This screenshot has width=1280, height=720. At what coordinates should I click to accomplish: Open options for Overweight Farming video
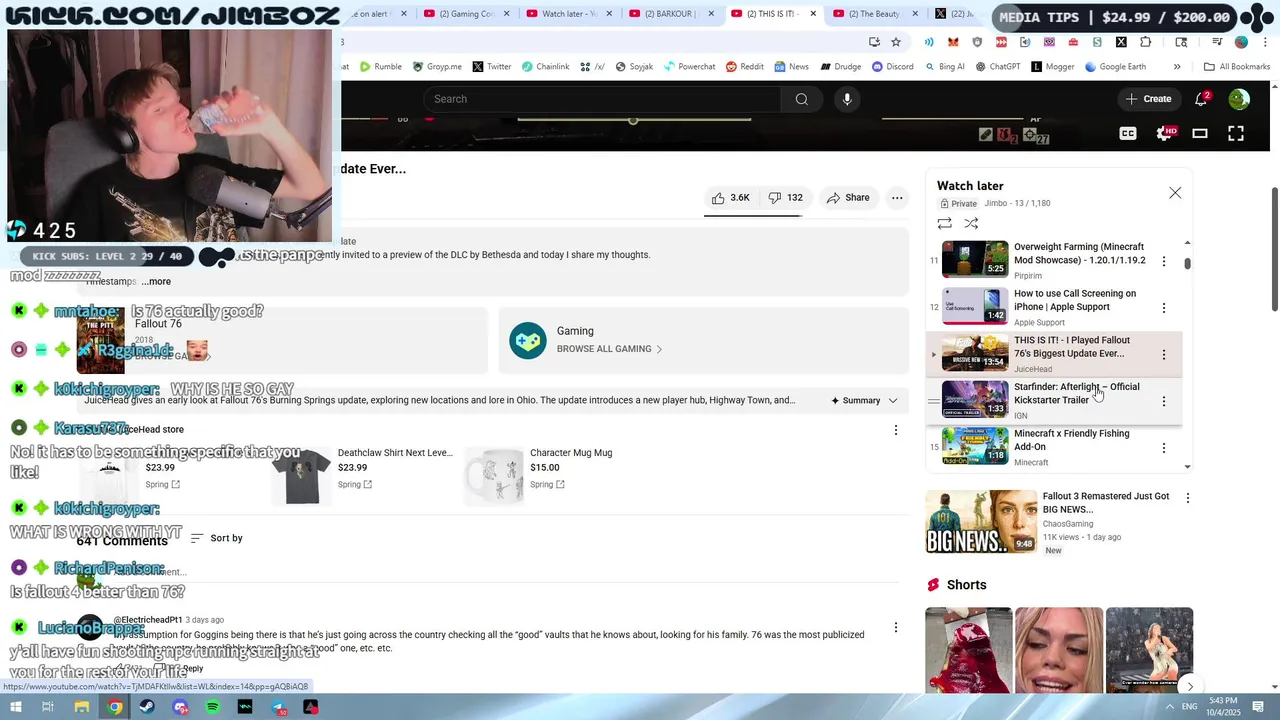(x=1163, y=261)
